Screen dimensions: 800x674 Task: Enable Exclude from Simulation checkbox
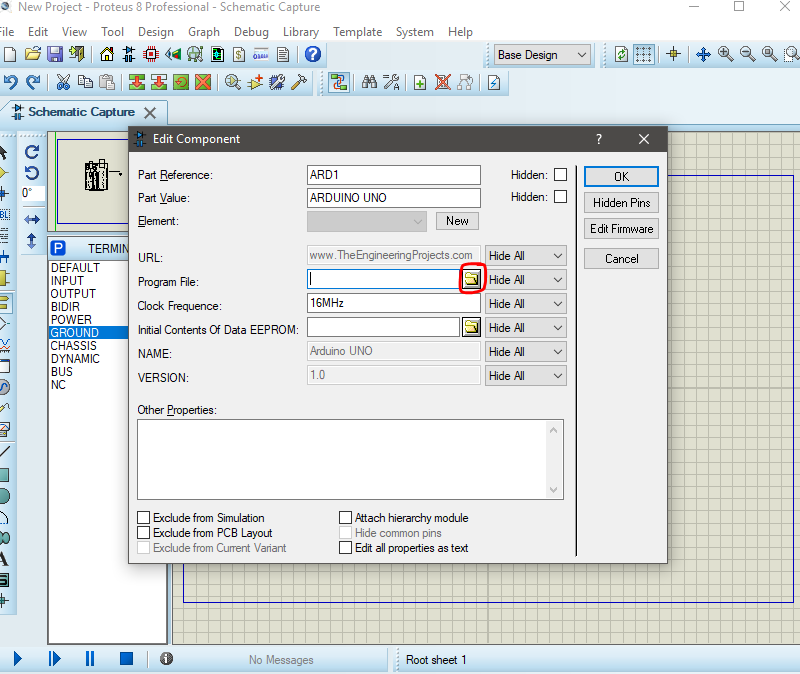click(x=144, y=518)
